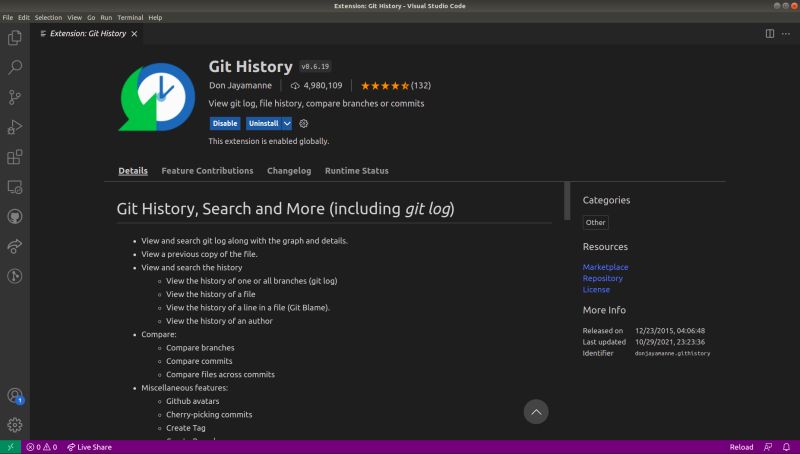Open the errors and warnings status item
This screenshot has height=454, width=800.
[41, 447]
